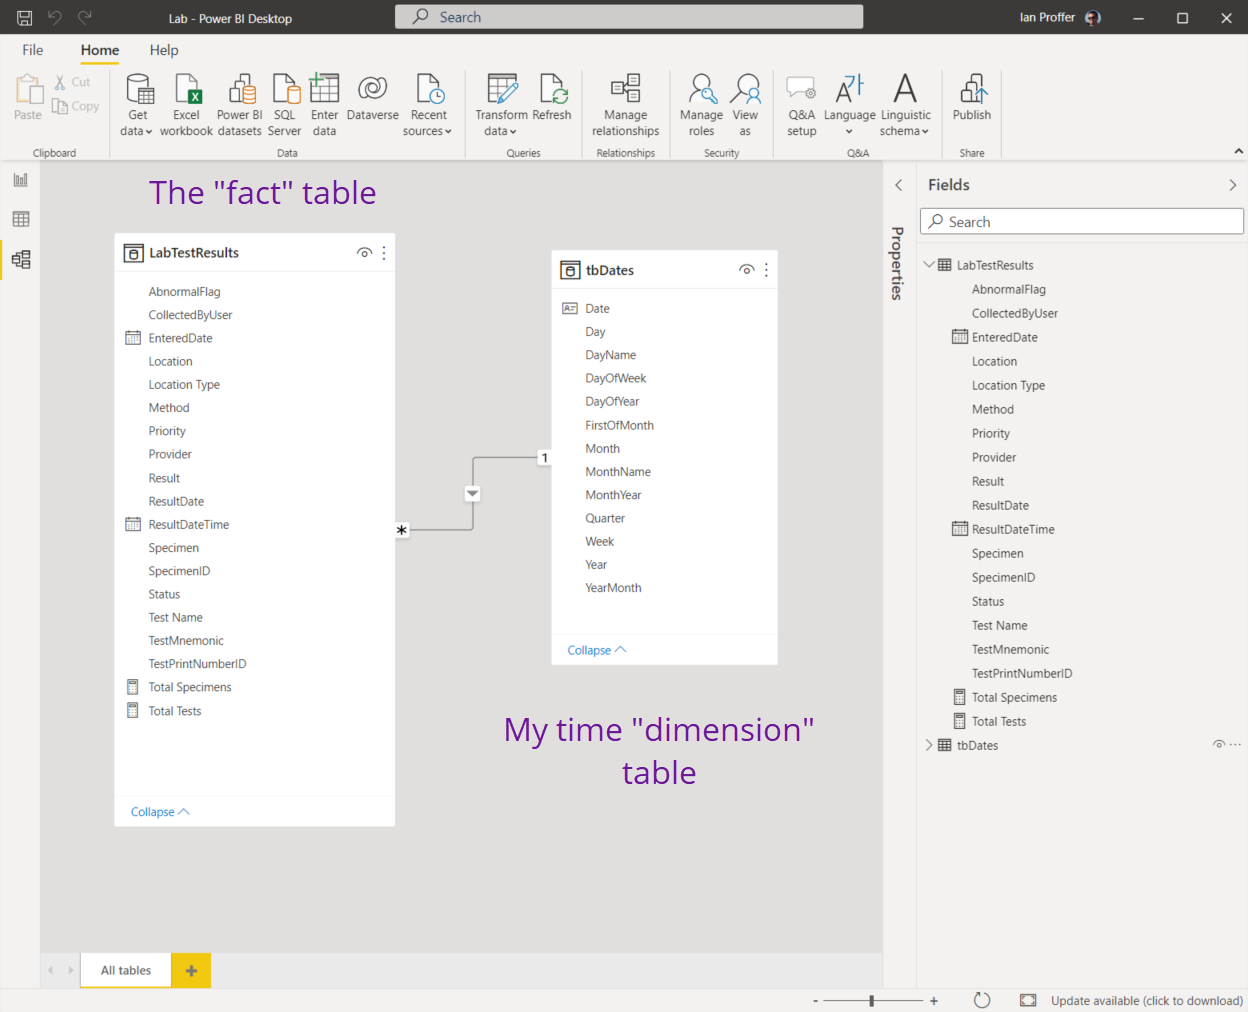The image size is (1248, 1012).
Task: Click the Refresh queries button
Action: point(552,98)
